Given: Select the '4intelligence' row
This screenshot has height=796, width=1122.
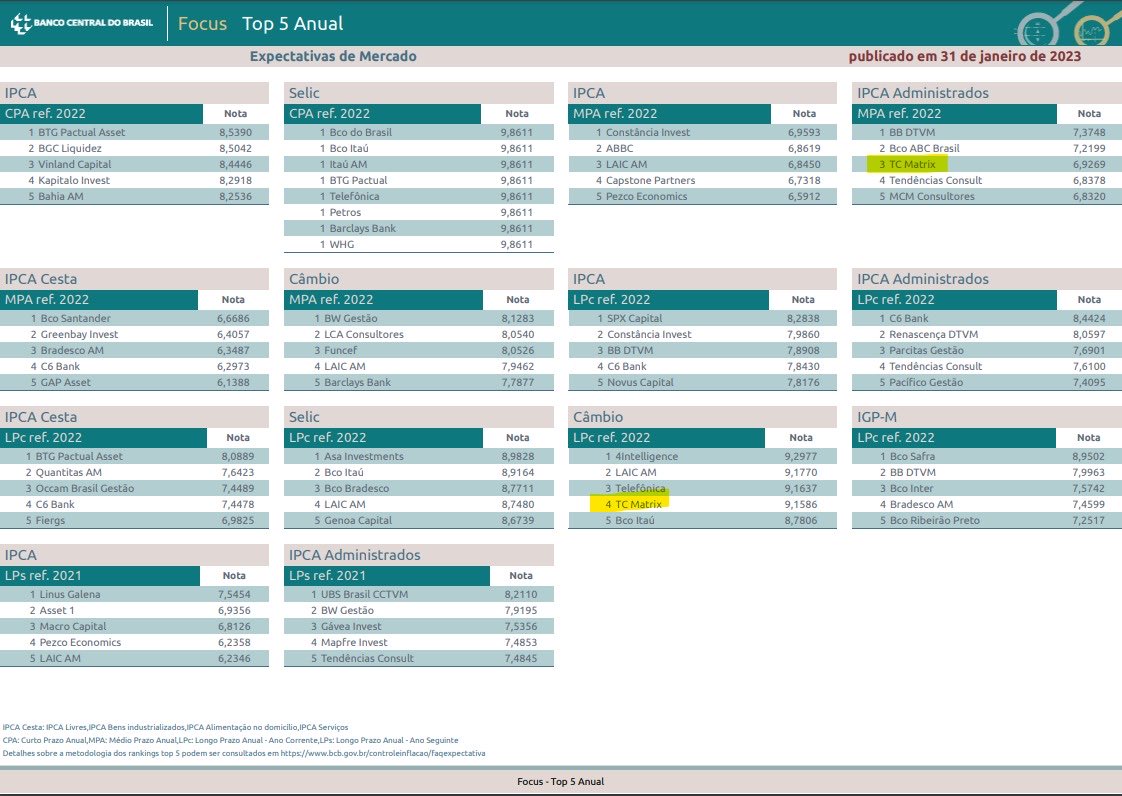Looking at the screenshot, I should (x=702, y=456).
